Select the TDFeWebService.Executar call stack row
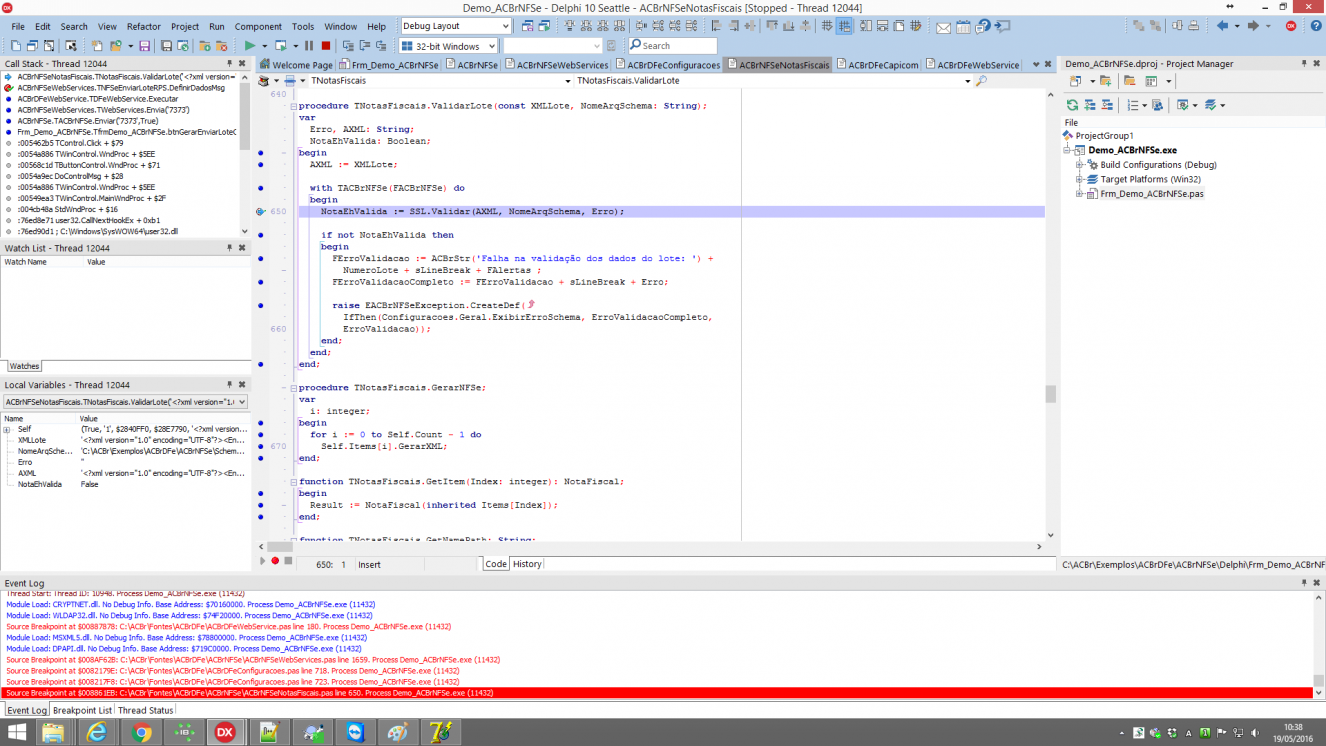1326x746 pixels. click(121, 99)
